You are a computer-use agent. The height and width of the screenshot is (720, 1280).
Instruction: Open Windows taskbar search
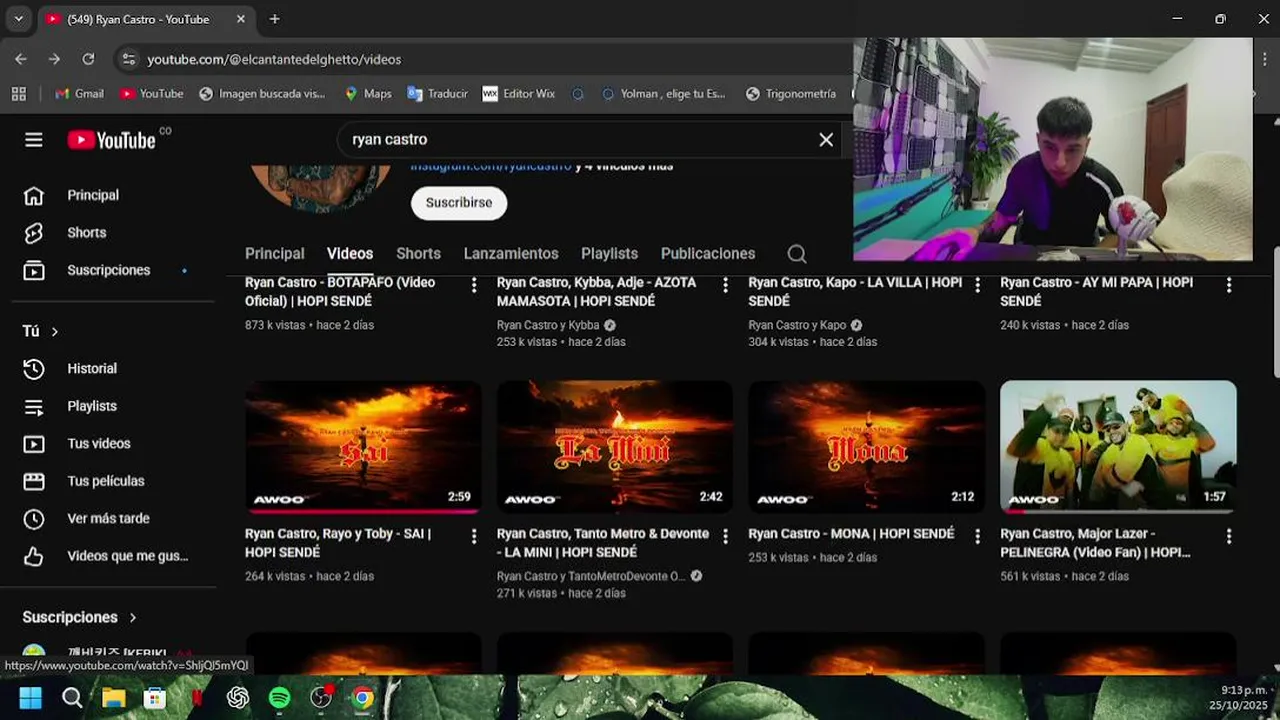coord(72,698)
